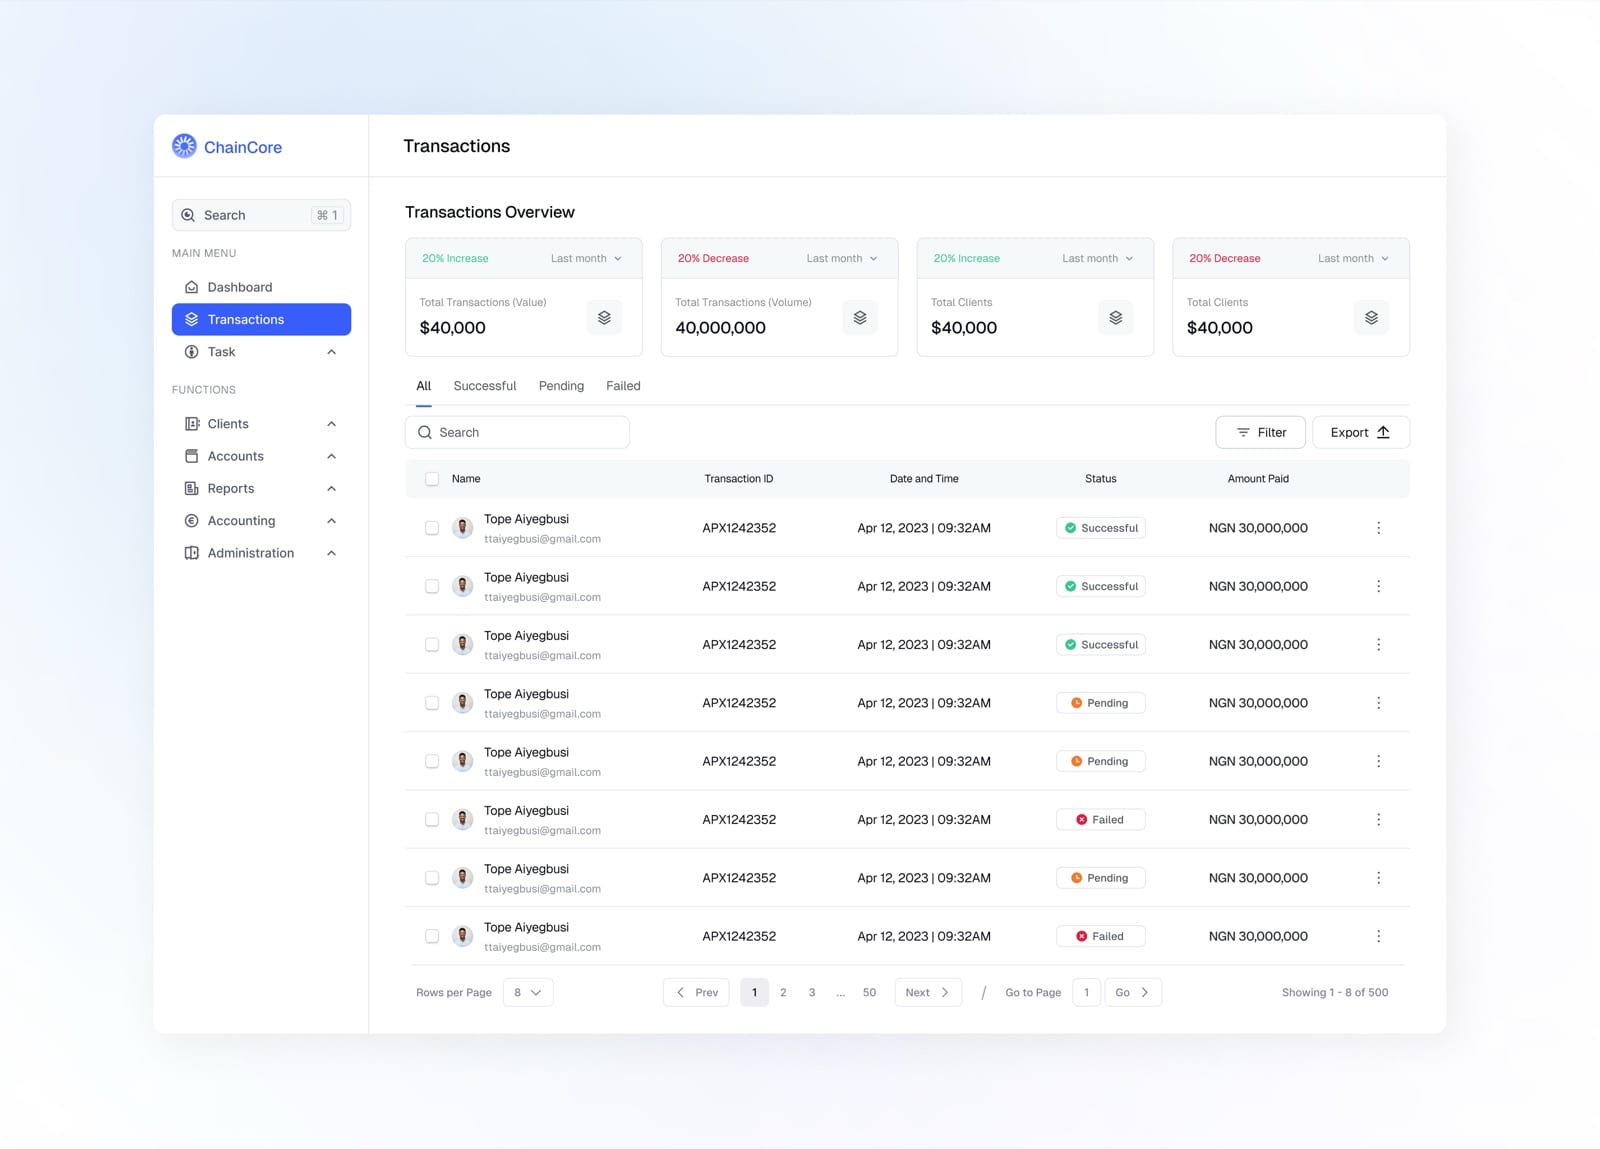
Task: Click the Reports icon in sidebar
Action: [191, 488]
